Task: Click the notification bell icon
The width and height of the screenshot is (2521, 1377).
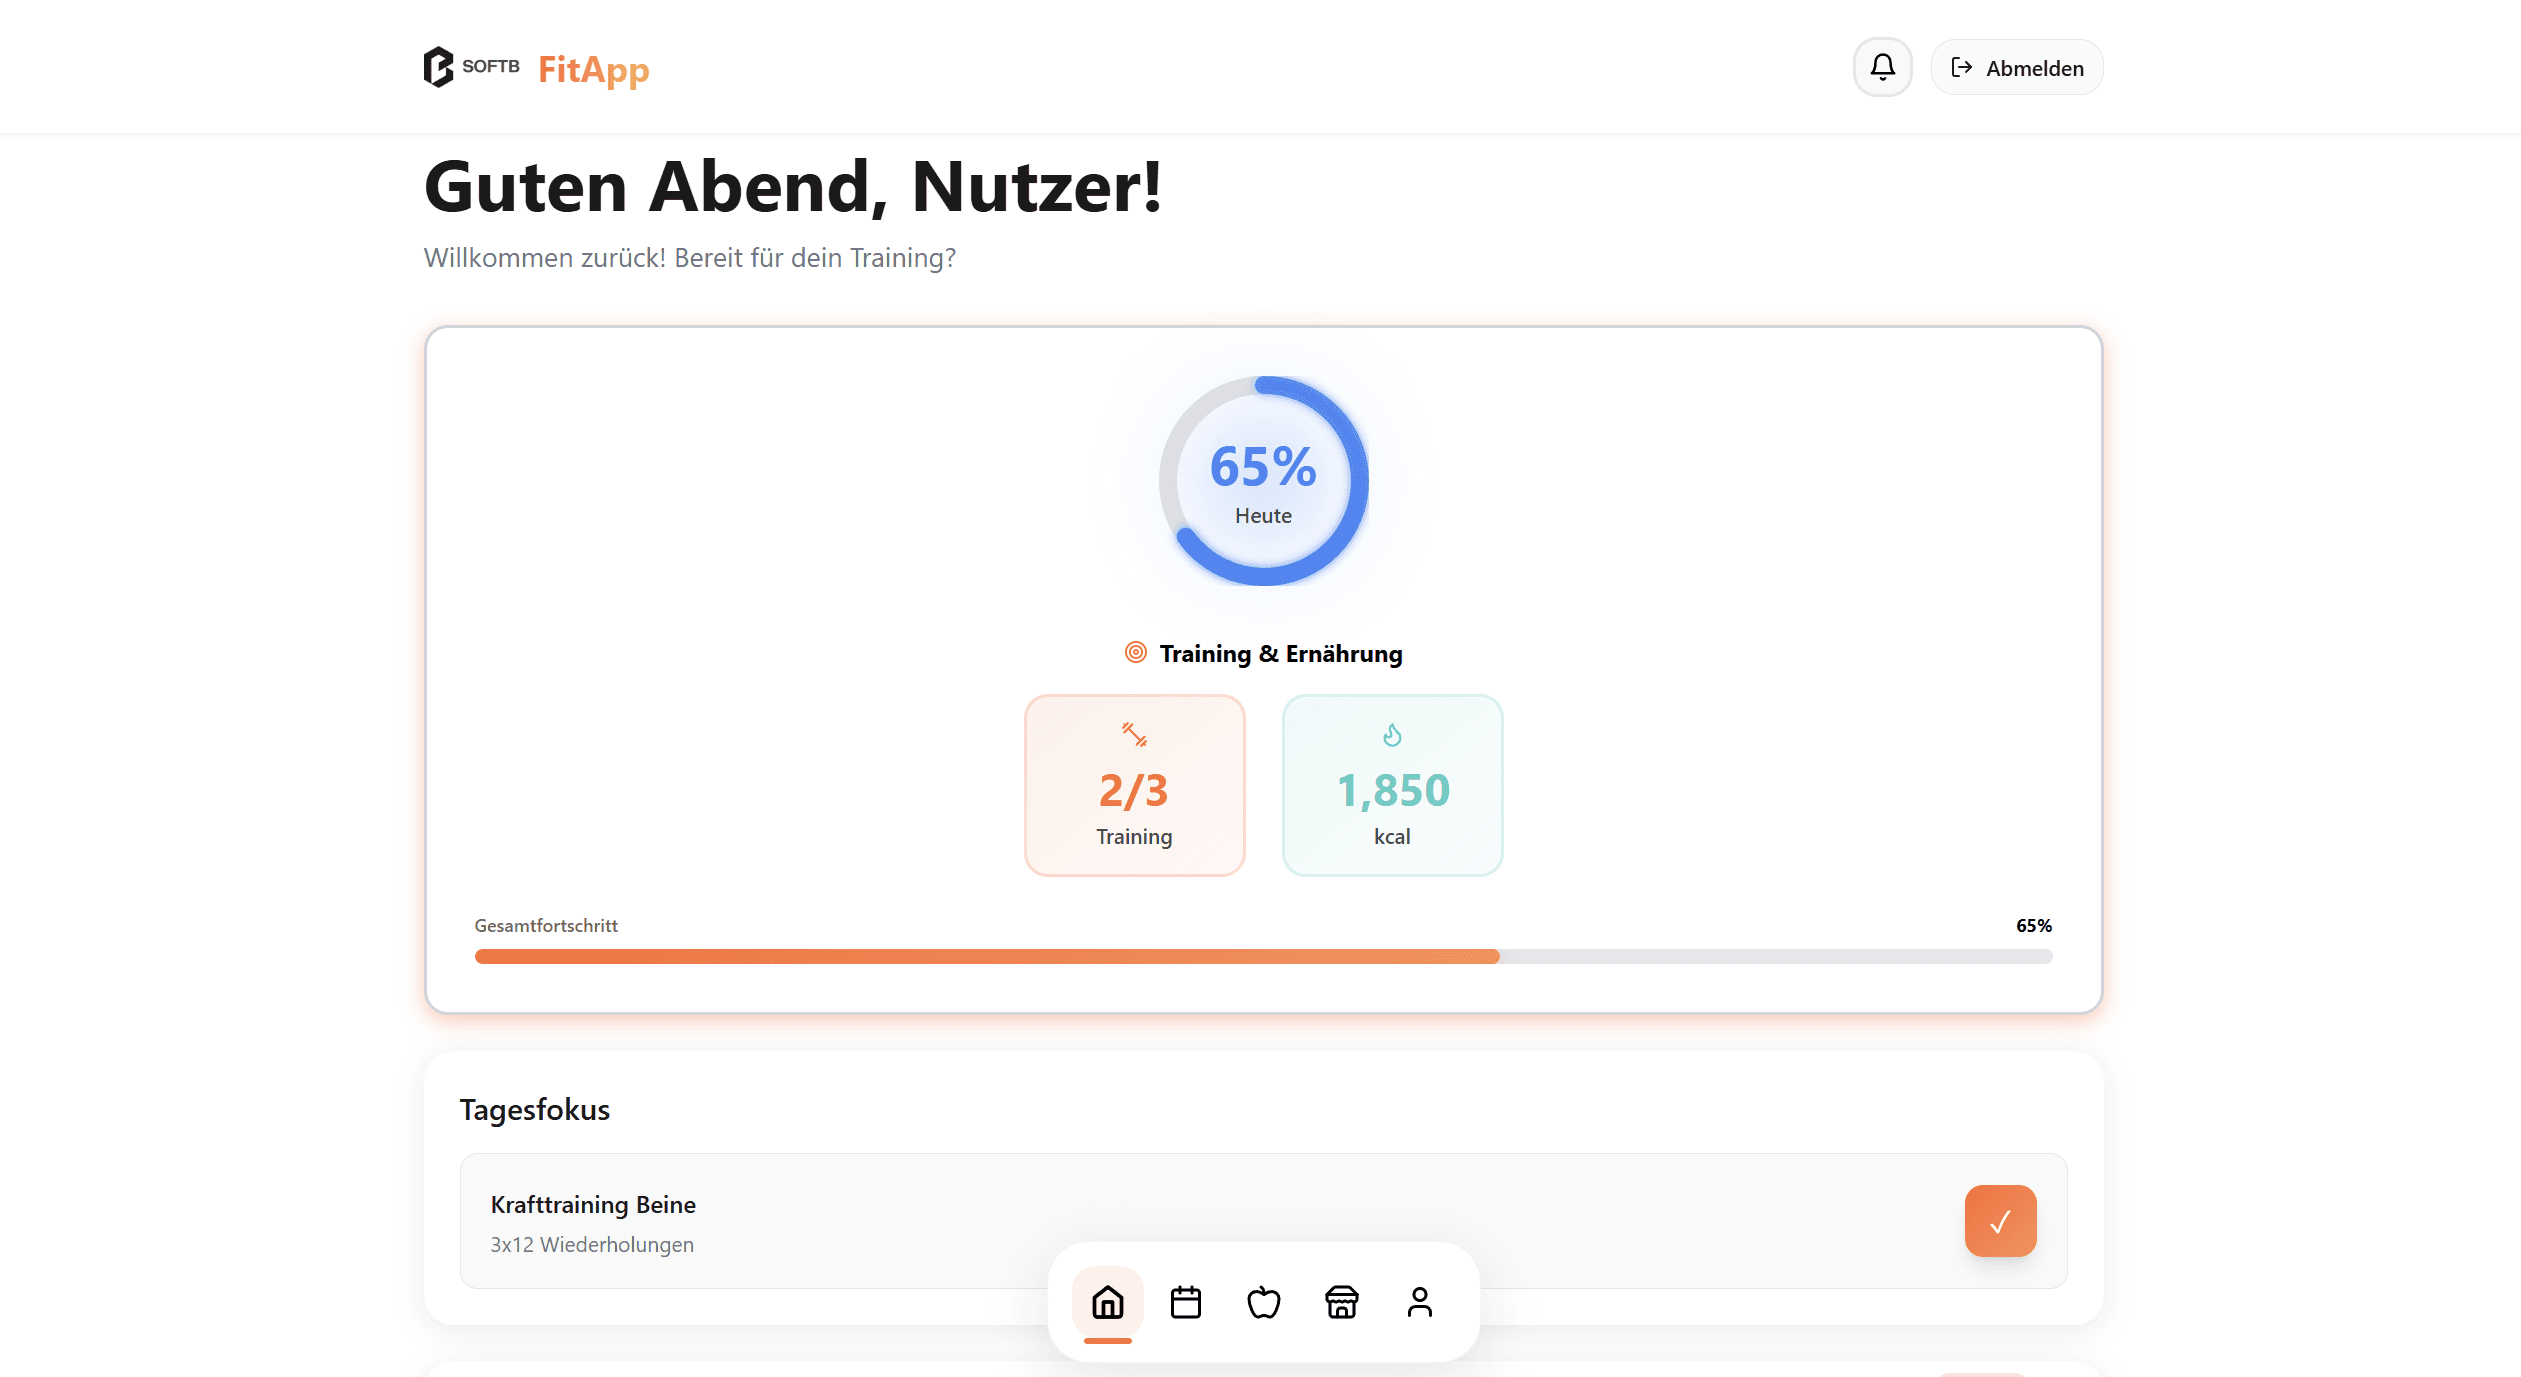Action: pyautogui.click(x=1882, y=67)
